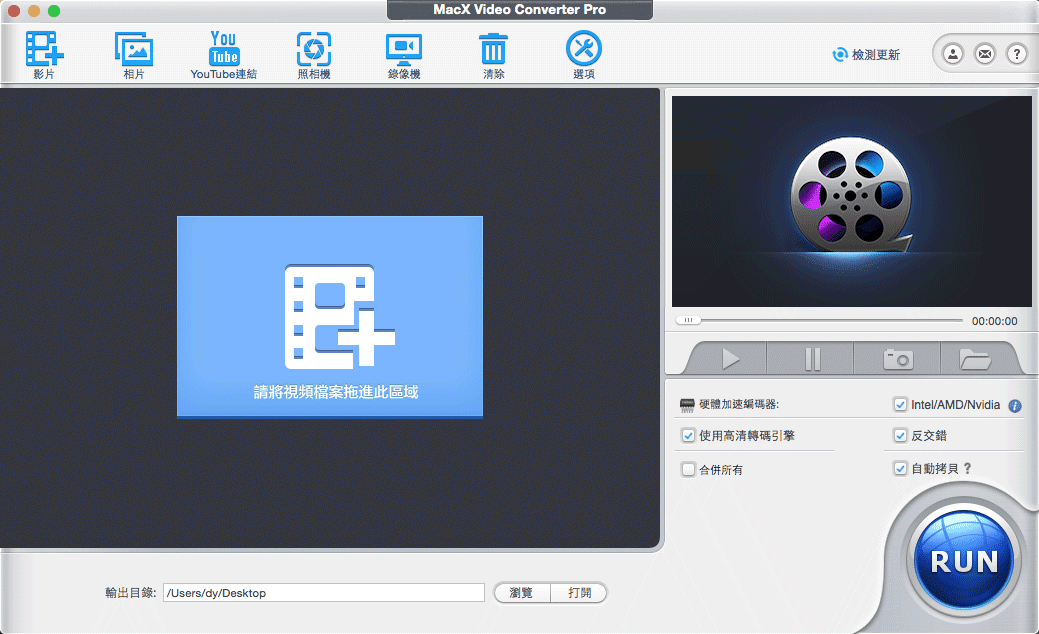The height and width of the screenshot is (634, 1039).
Task: Click the video preview thumbnail
Action: pyautogui.click(x=851, y=201)
